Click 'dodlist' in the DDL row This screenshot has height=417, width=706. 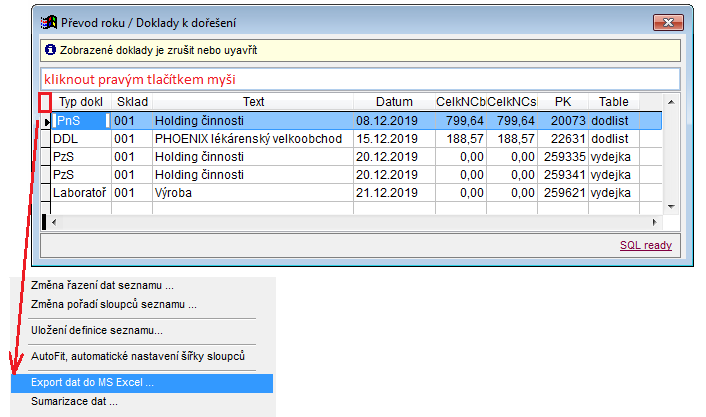tap(610, 139)
